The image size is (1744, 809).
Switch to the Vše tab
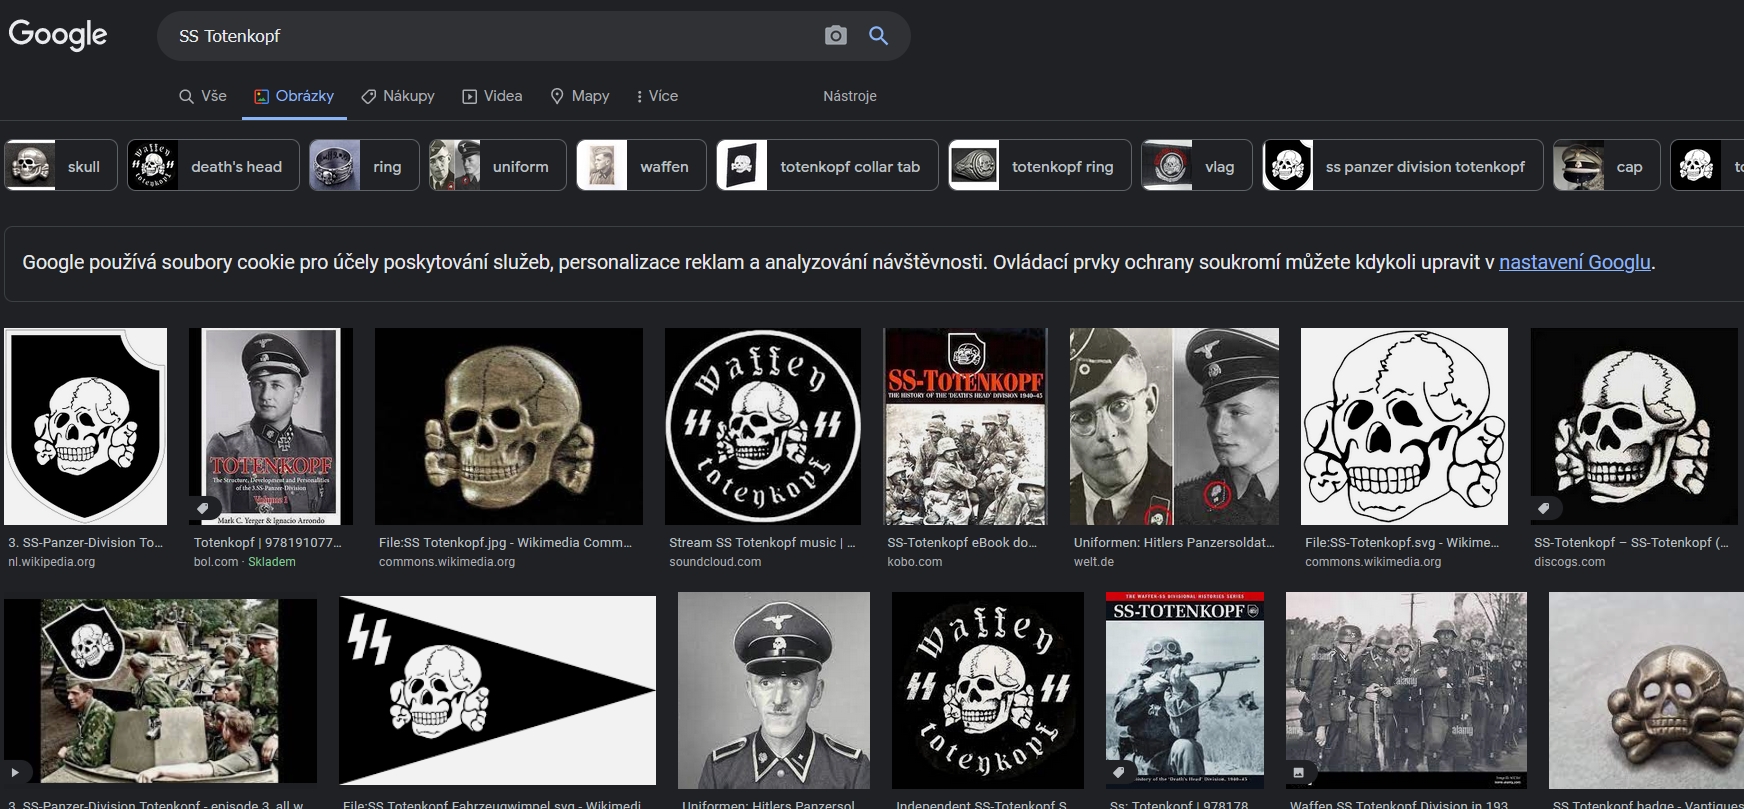coord(203,96)
